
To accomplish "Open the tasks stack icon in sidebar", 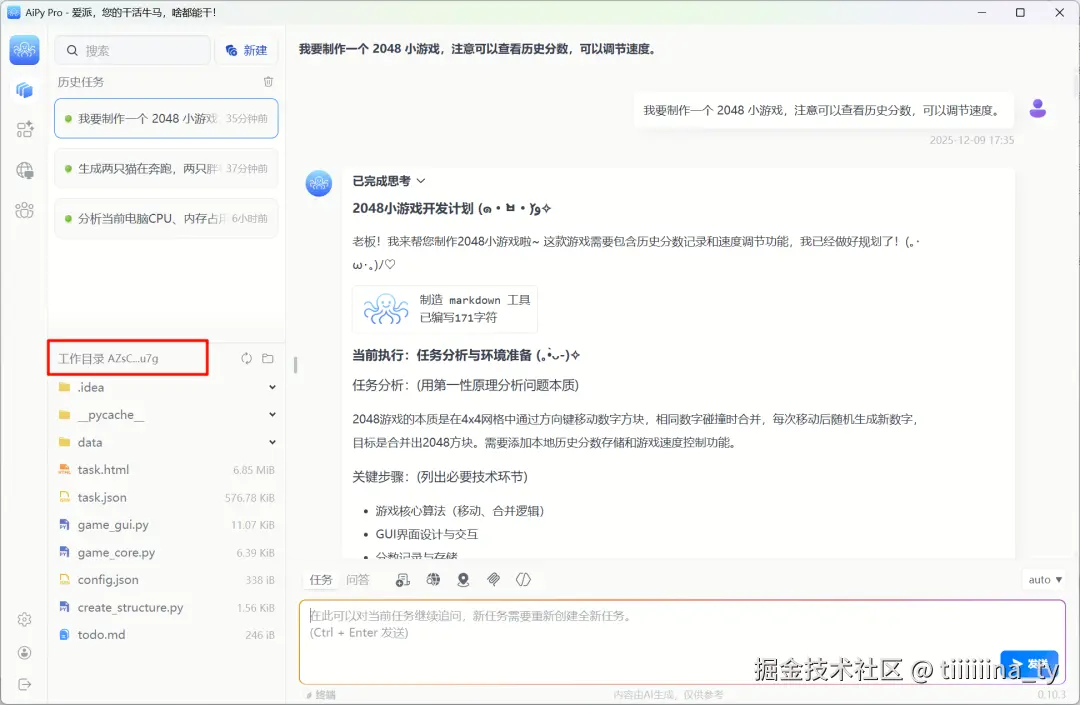I will pyautogui.click(x=24, y=90).
